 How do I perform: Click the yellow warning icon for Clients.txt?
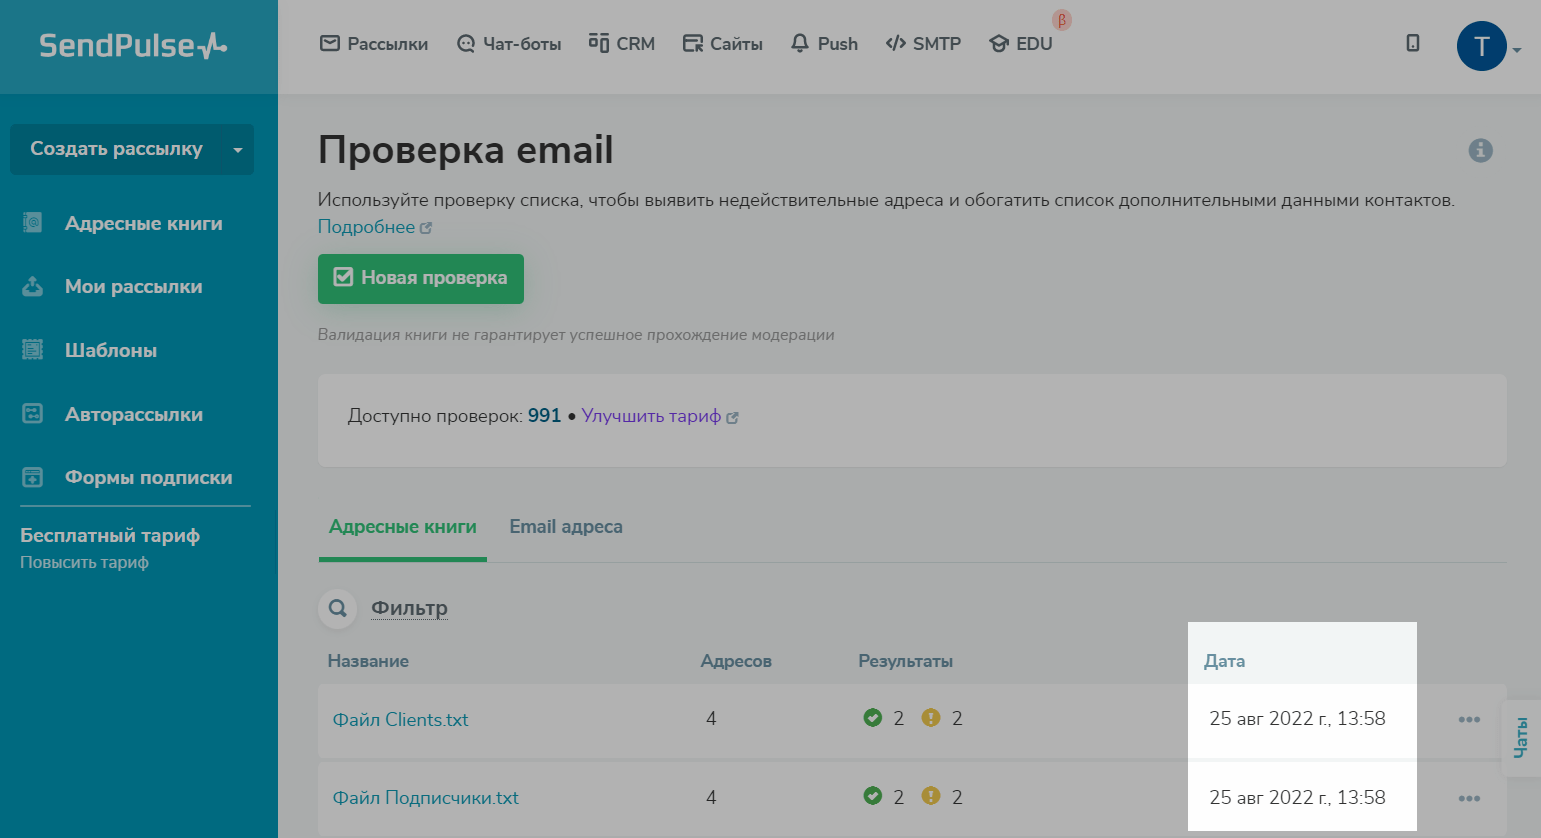coord(931,718)
